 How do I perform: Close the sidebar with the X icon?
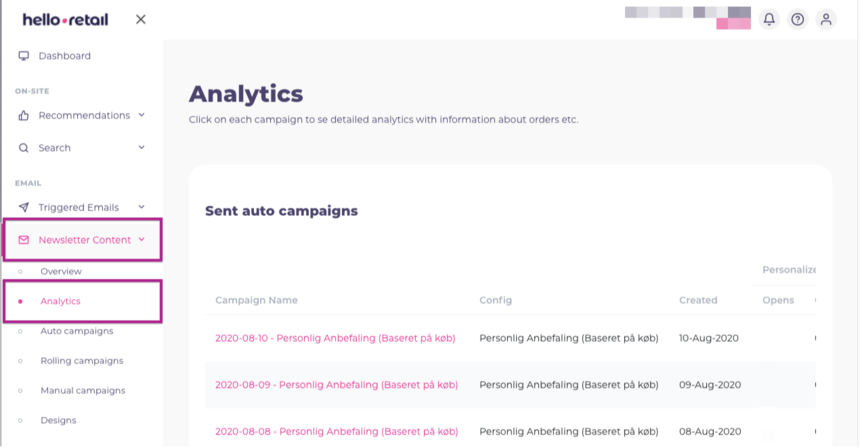(x=141, y=19)
